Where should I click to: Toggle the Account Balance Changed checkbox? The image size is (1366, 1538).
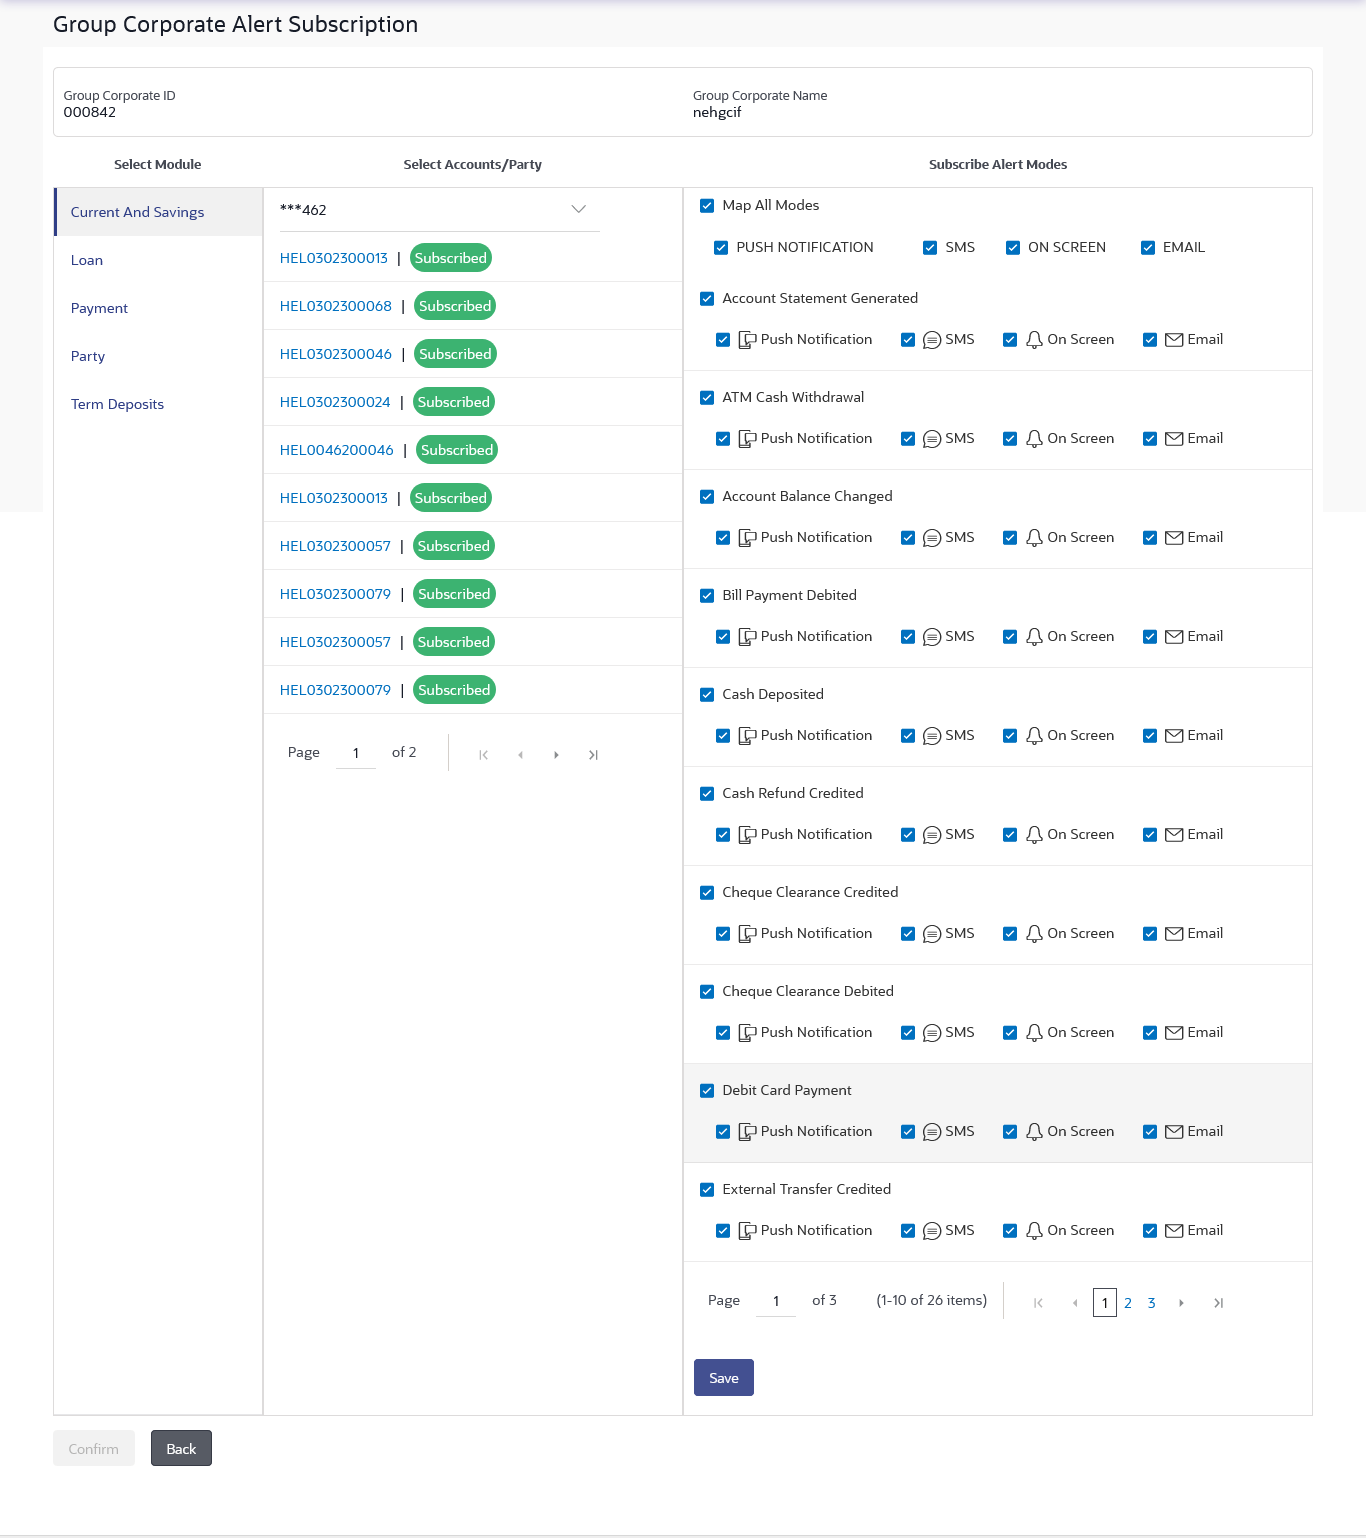click(x=707, y=497)
